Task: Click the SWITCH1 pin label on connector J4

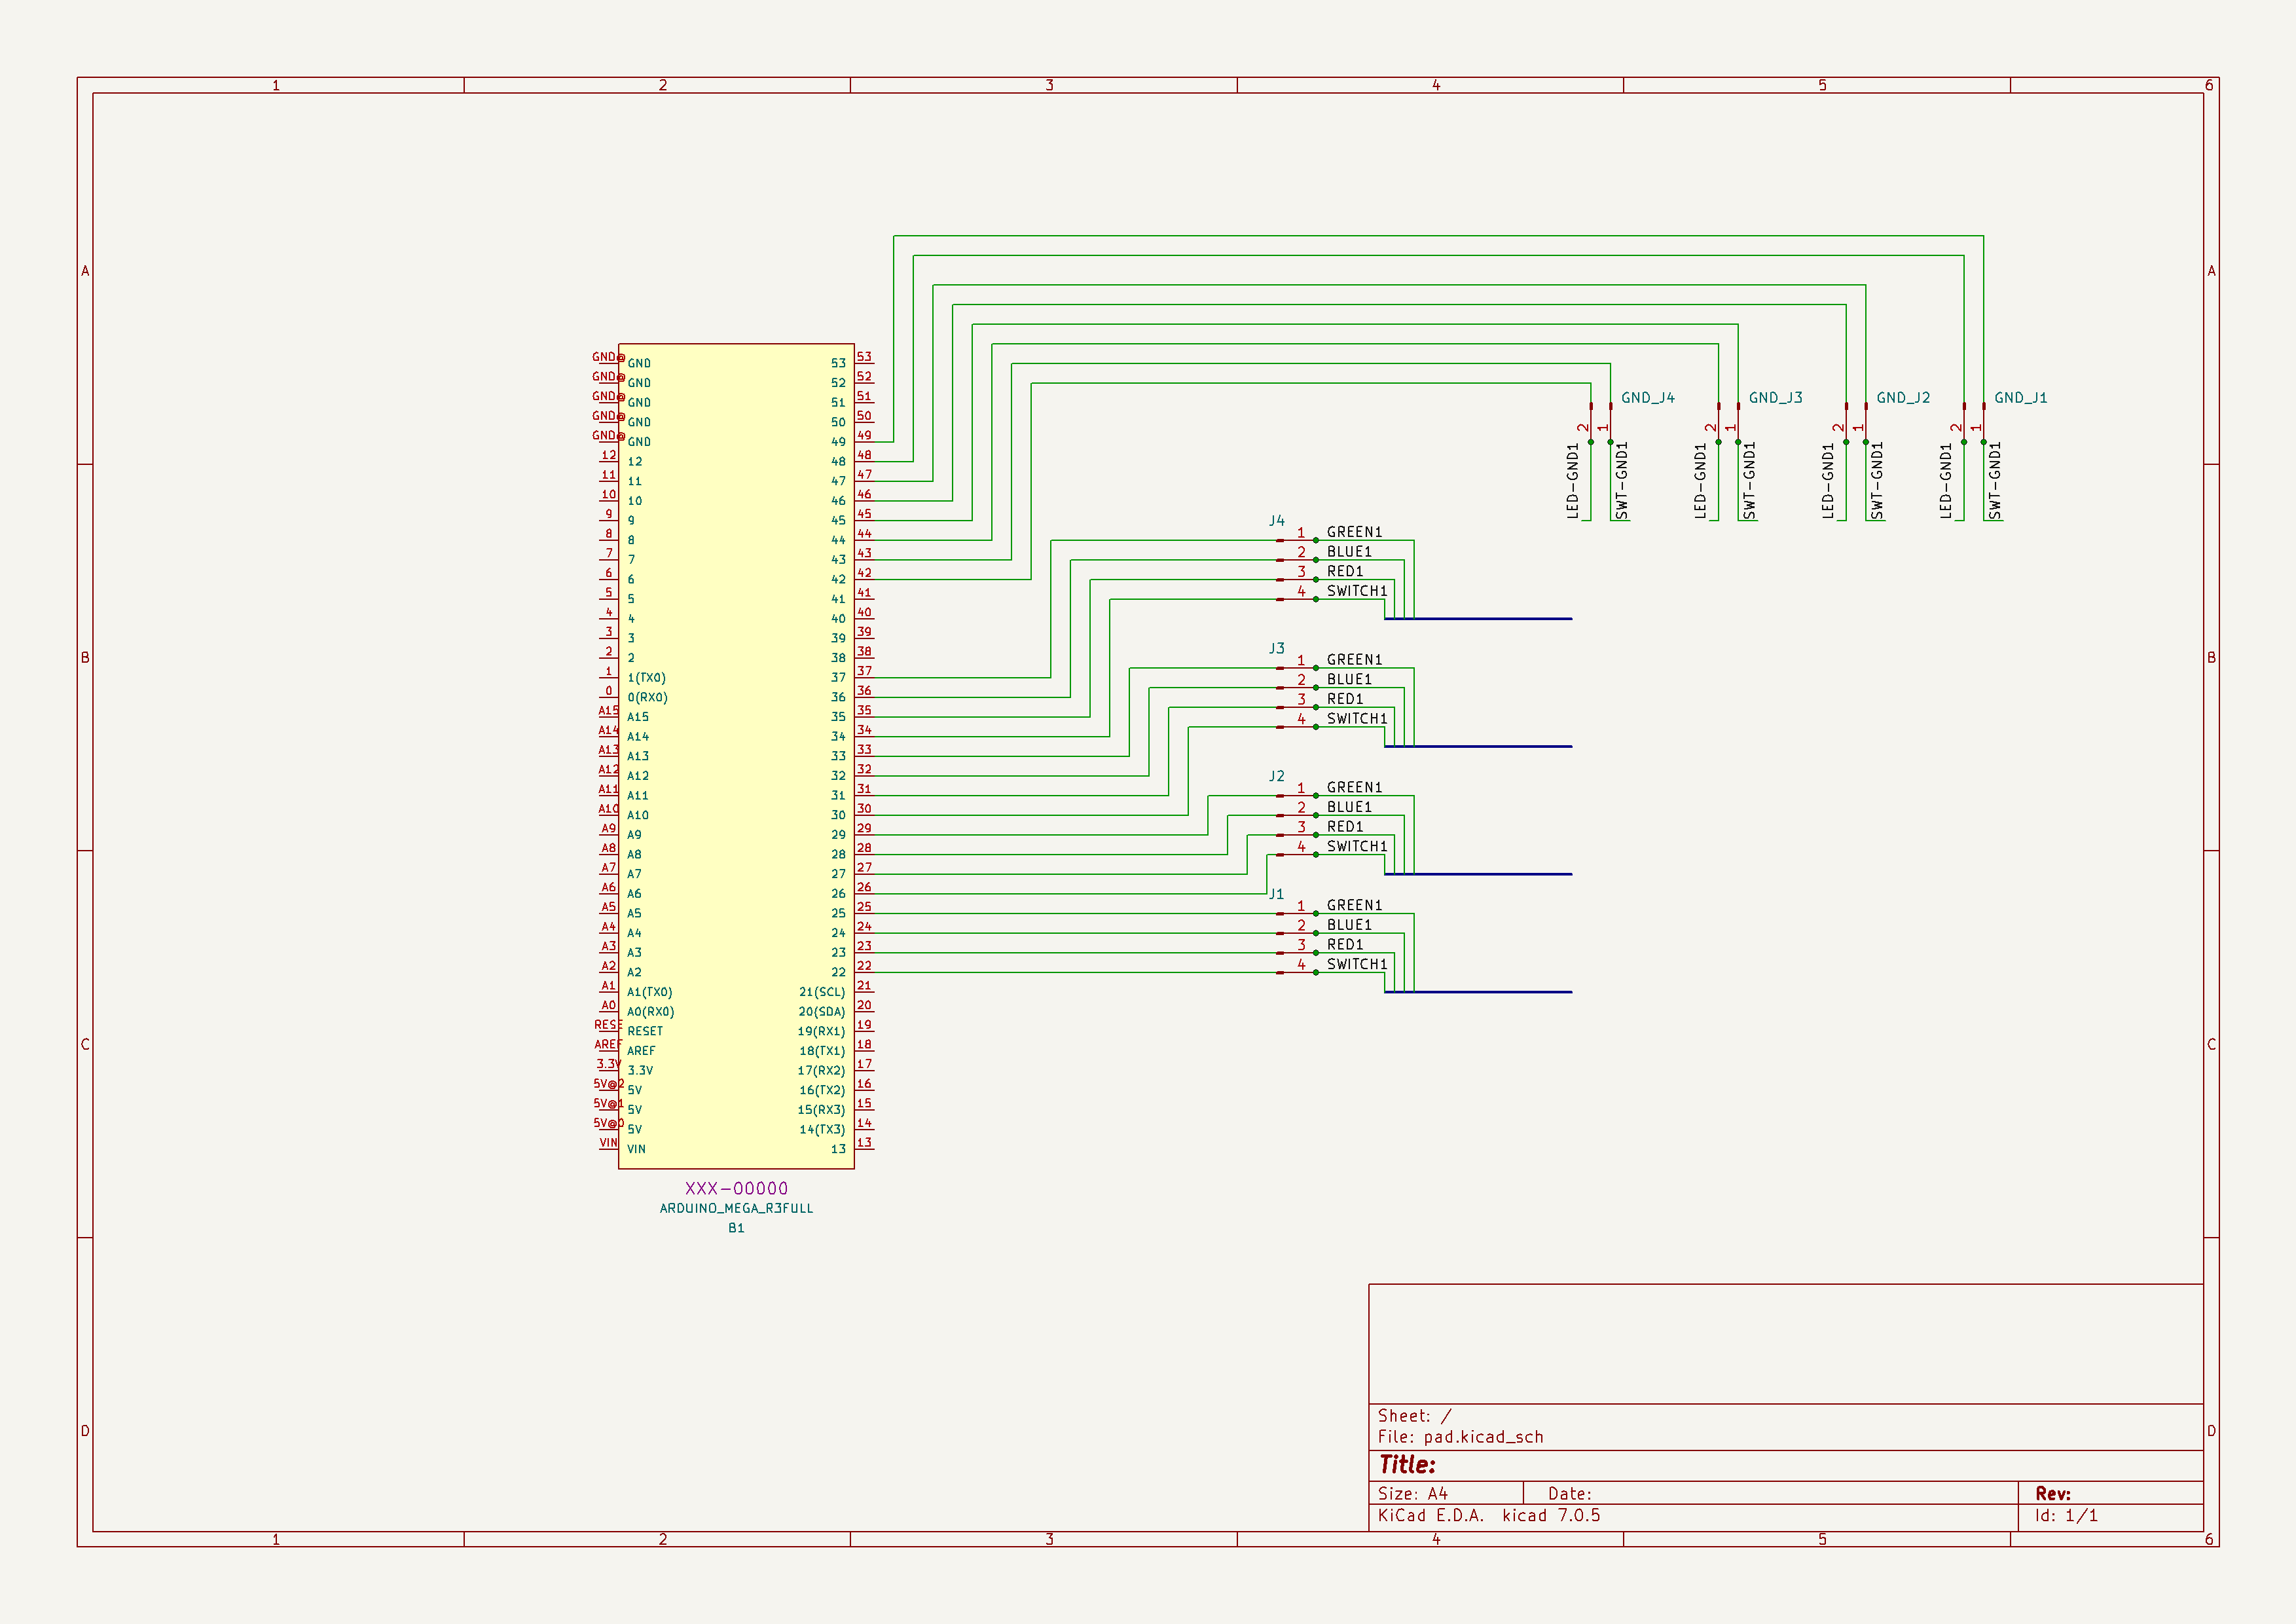Action: pos(1356,591)
